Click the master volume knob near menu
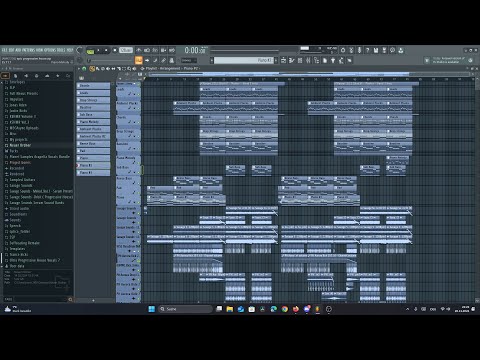 [x=79, y=50]
